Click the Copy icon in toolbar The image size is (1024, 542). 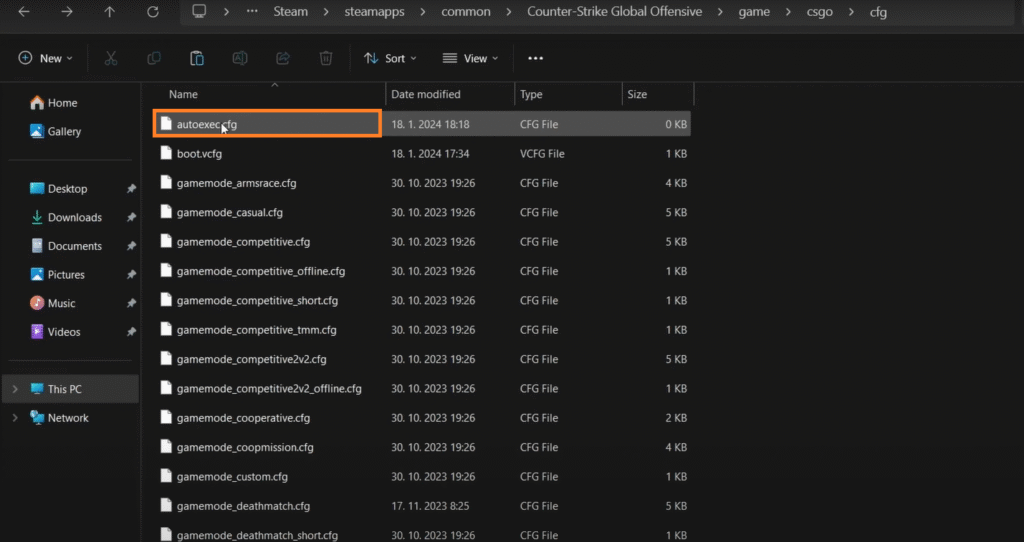click(x=154, y=58)
